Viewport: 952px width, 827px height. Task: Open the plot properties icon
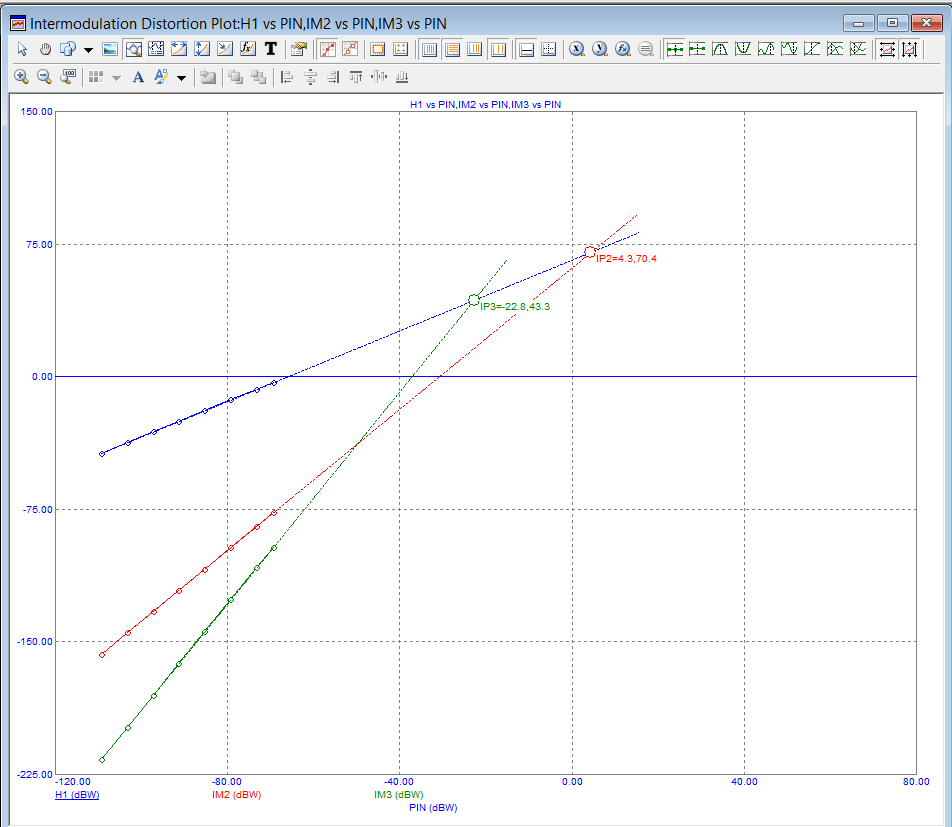[x=299, y=49]
